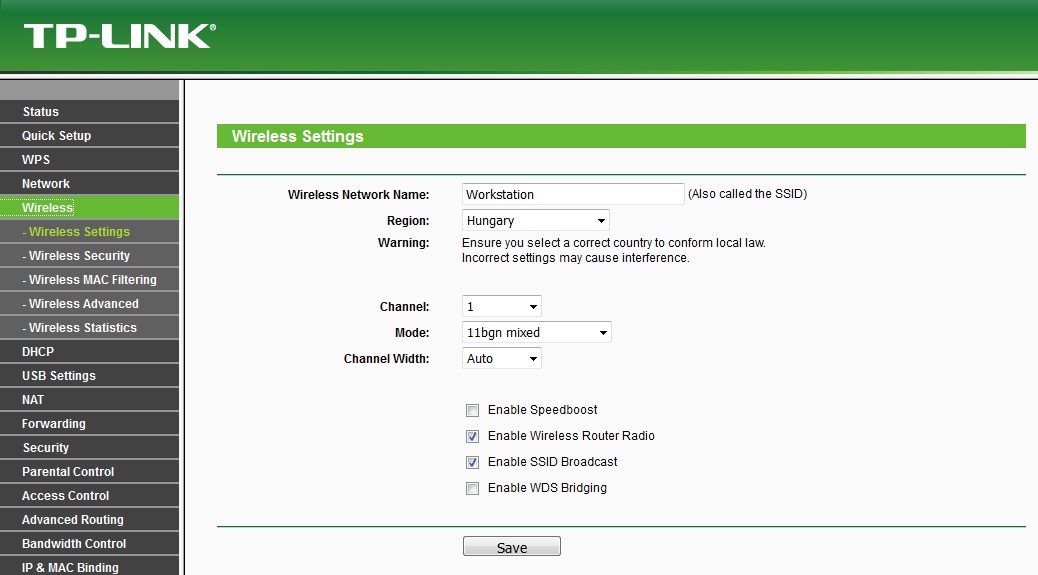Go to Access Control
The image size is (1038, 575).
(x=89, y=496)
